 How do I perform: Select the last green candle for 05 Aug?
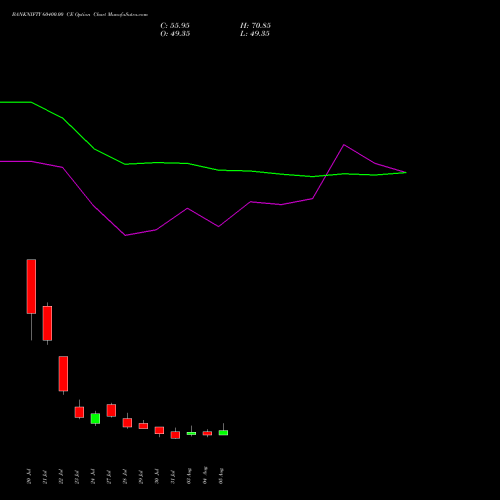click(223, 433)
